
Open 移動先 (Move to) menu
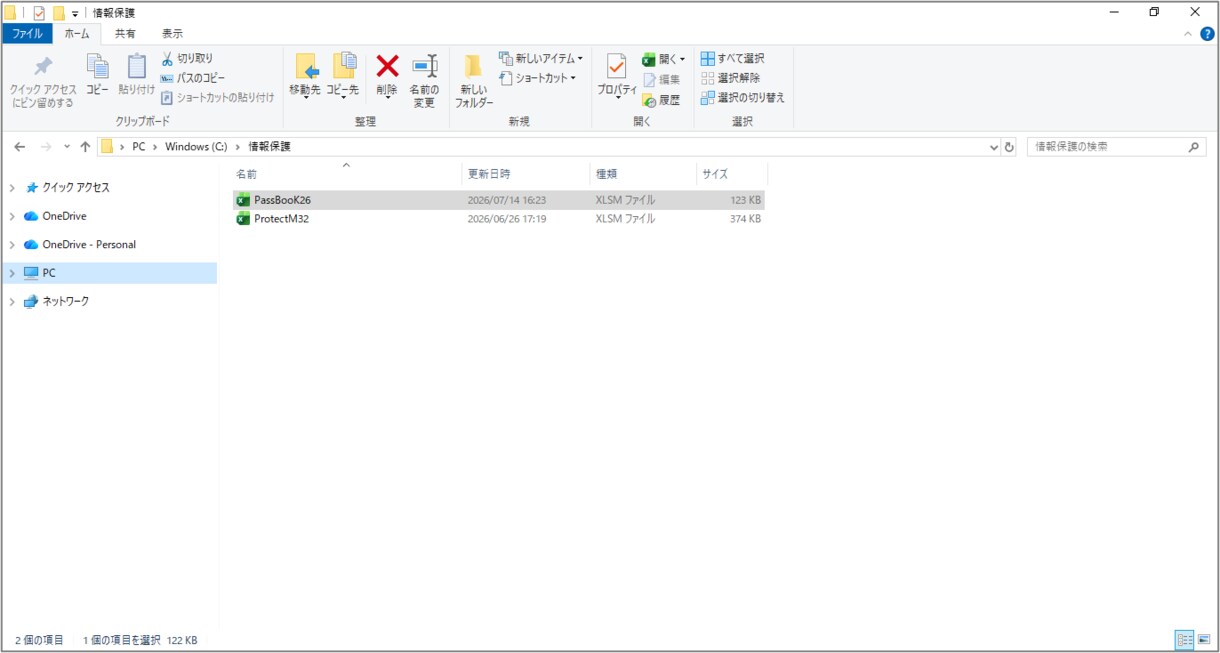(x=305, y=77)
